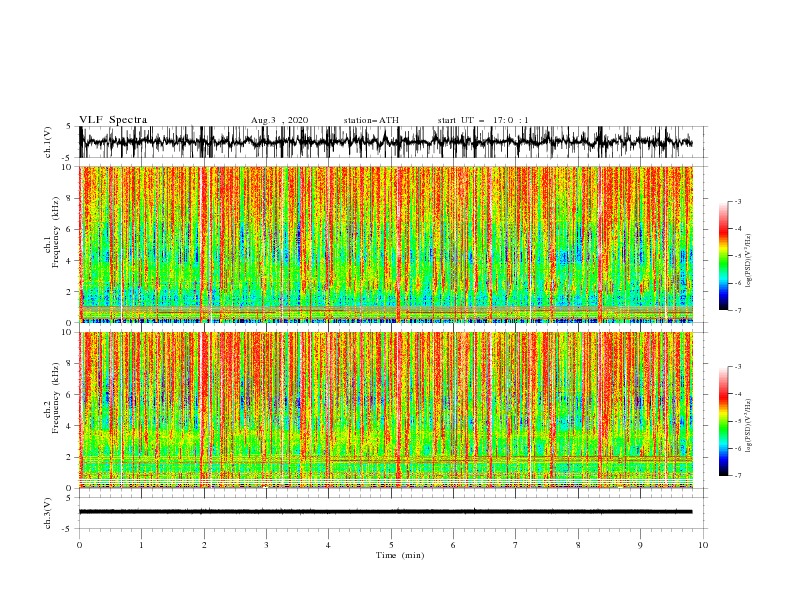This screenshot has width=792, height=612.
Task: Click the 'start UT = 17:0 :1' label
Action: [483, 120]
